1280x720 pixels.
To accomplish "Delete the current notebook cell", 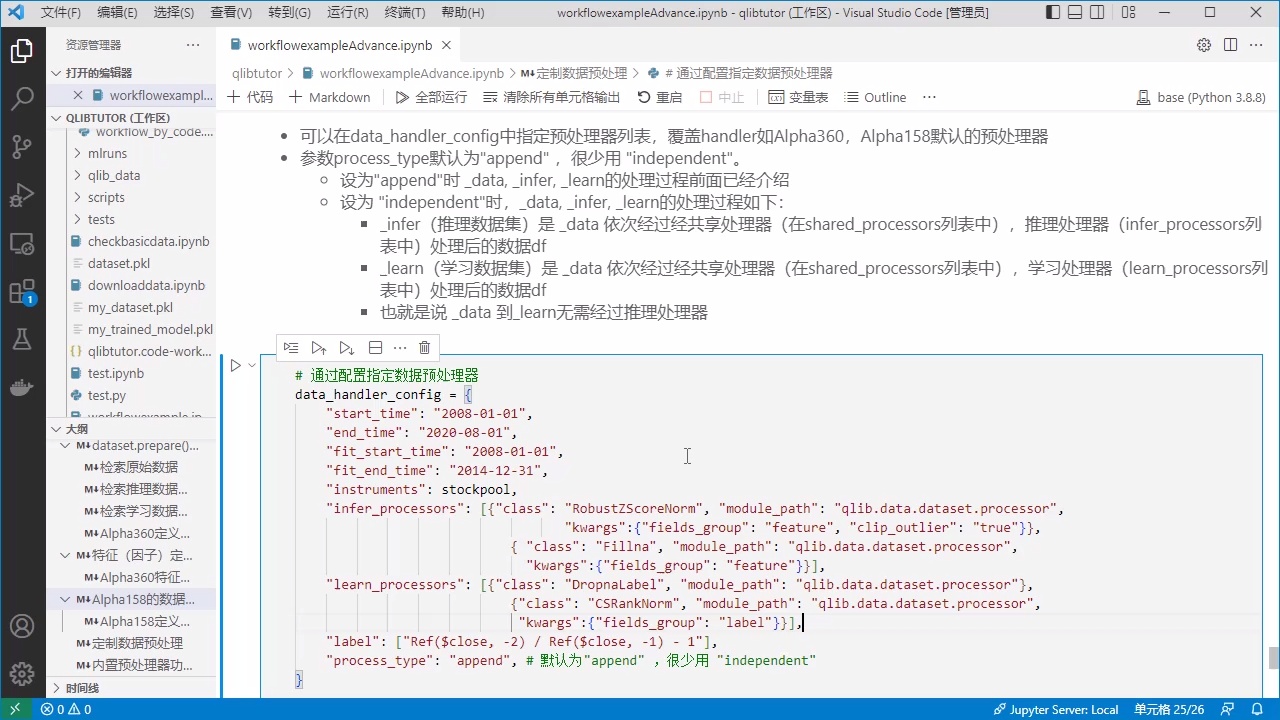I will pyautogui.click(x=424, y=347).
